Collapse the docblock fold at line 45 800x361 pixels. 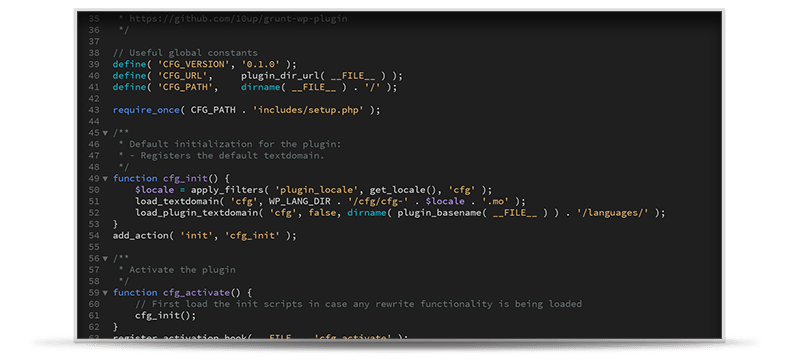(x=105, y=133)
